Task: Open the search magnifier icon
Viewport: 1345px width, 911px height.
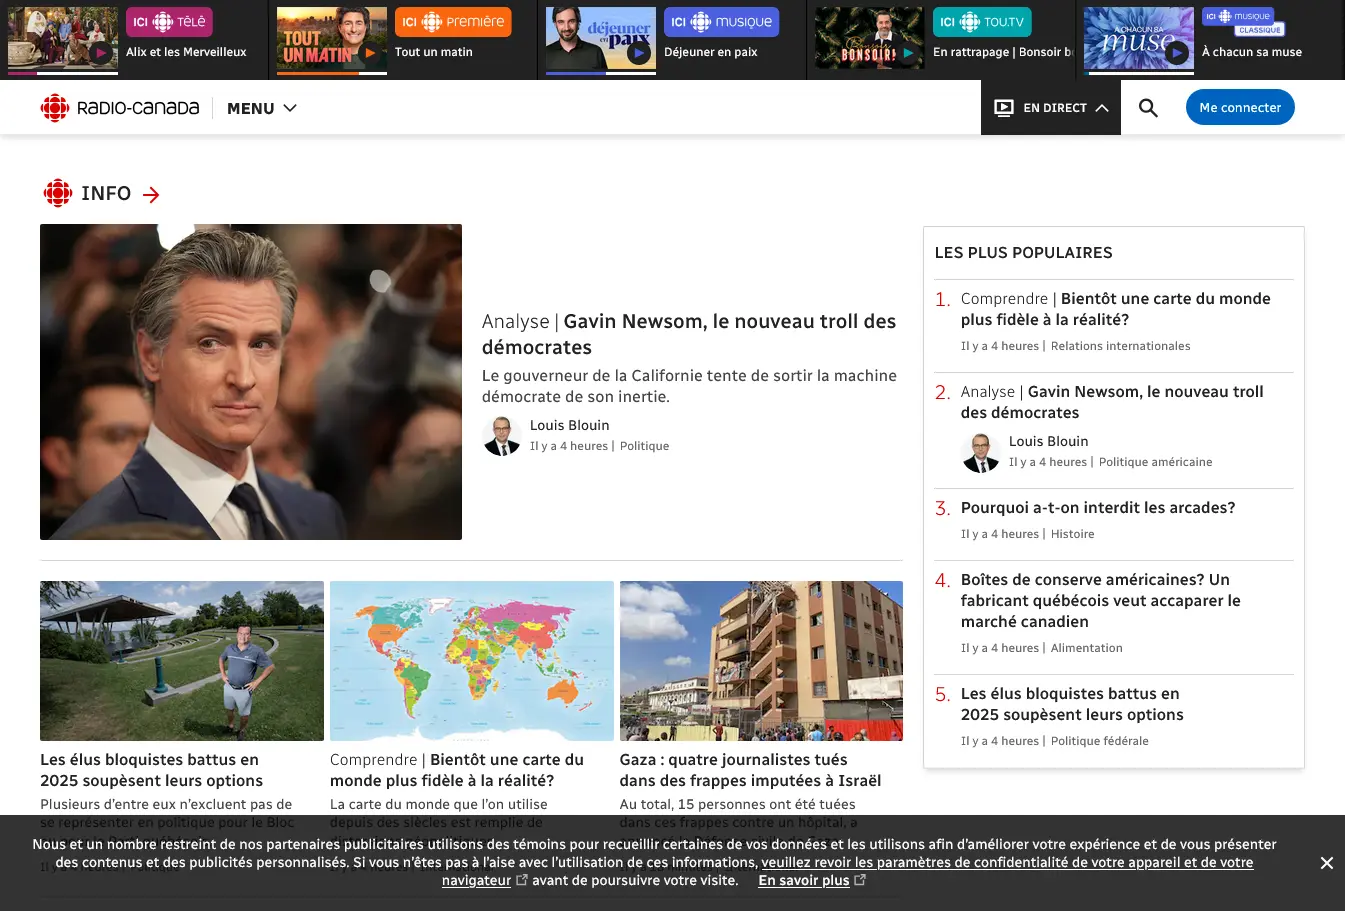Action: pos(1148,108)
